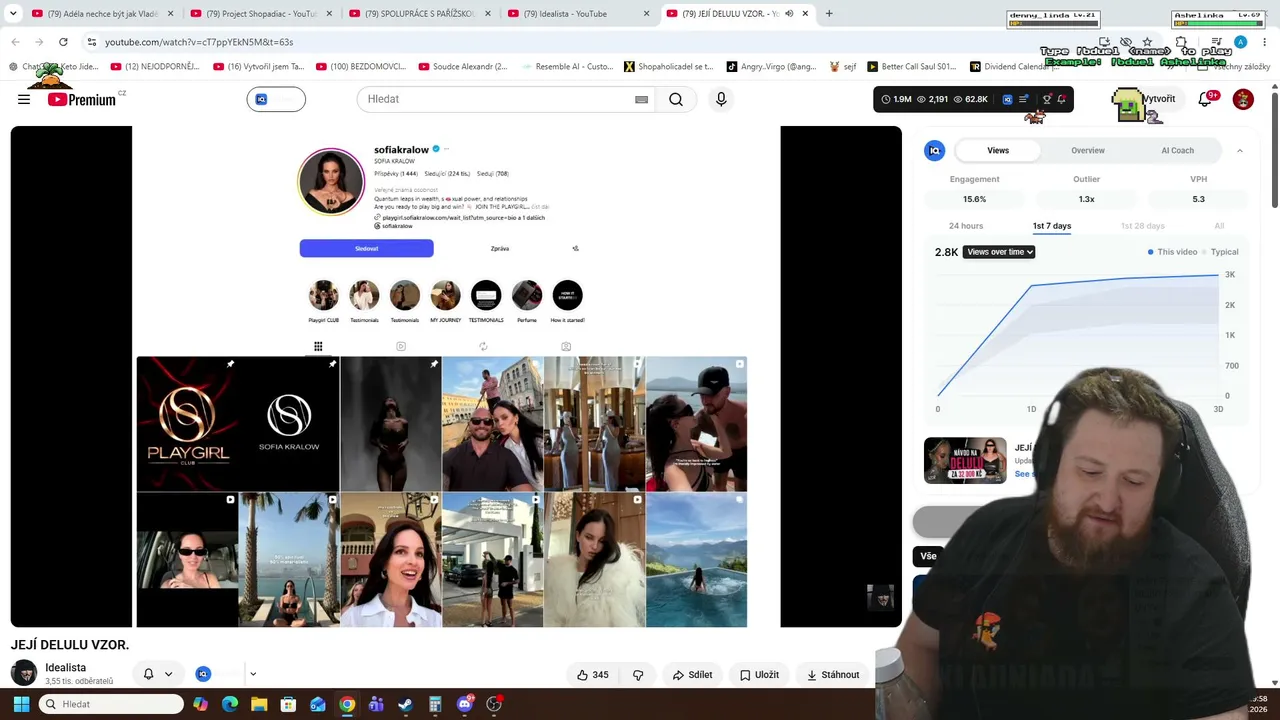Click the vidIQ logo in stats panel
The width and height of the screenshot is (1280, 720).
tap(934, 150)
